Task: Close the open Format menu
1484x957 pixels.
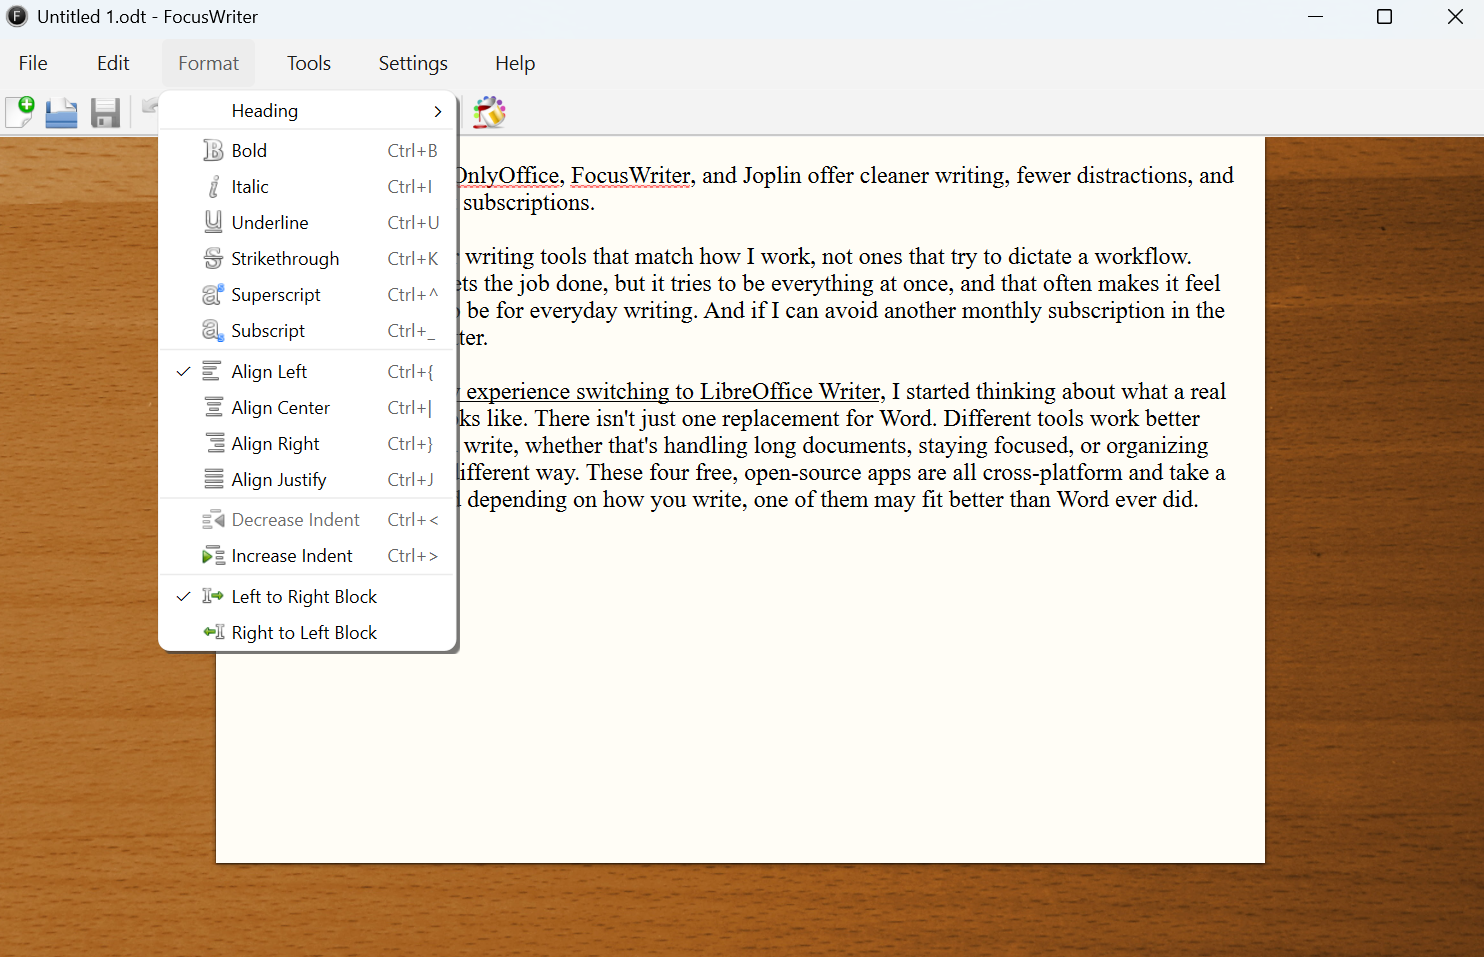Action: (x=208, y=63)
